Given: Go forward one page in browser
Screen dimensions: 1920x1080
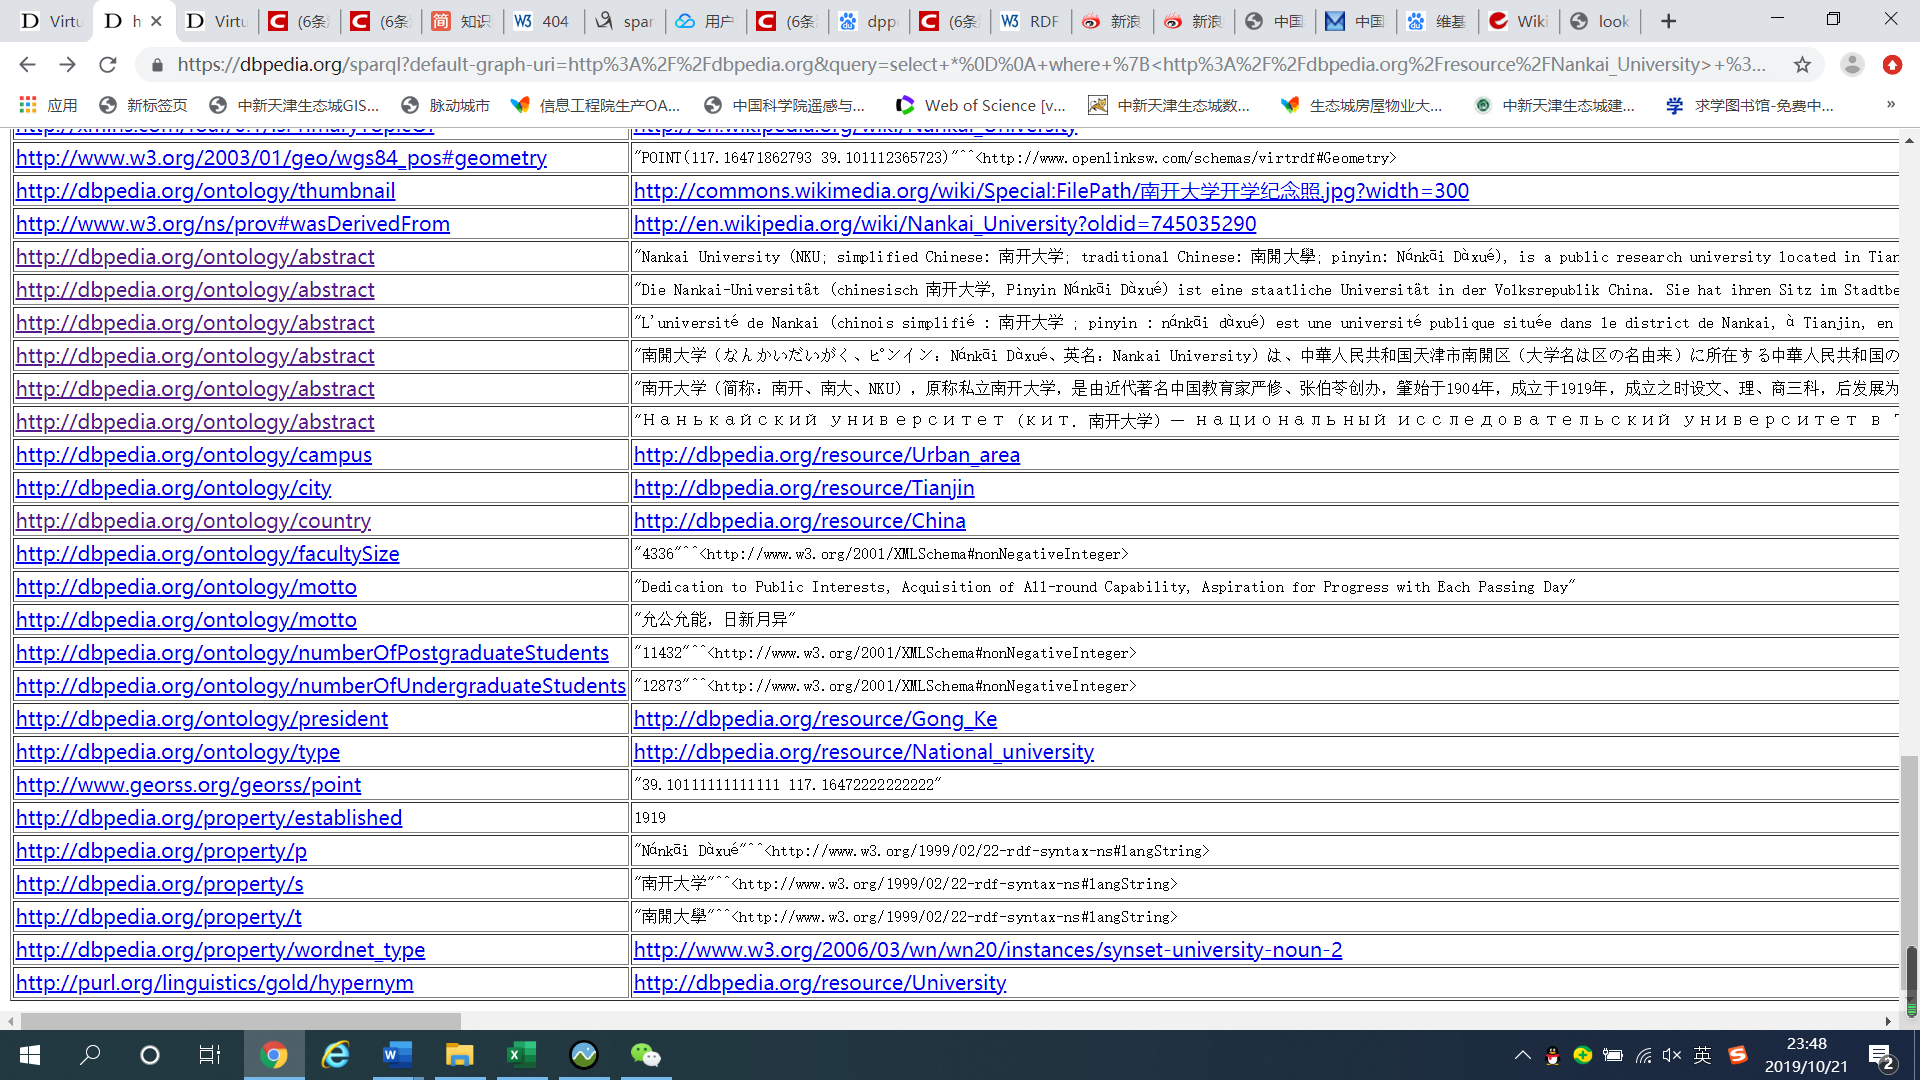Looking at the screenshot, I should coord(67,65).
